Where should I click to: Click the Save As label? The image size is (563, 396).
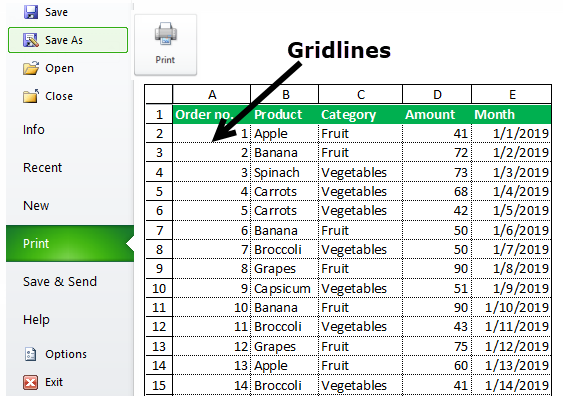64,40
